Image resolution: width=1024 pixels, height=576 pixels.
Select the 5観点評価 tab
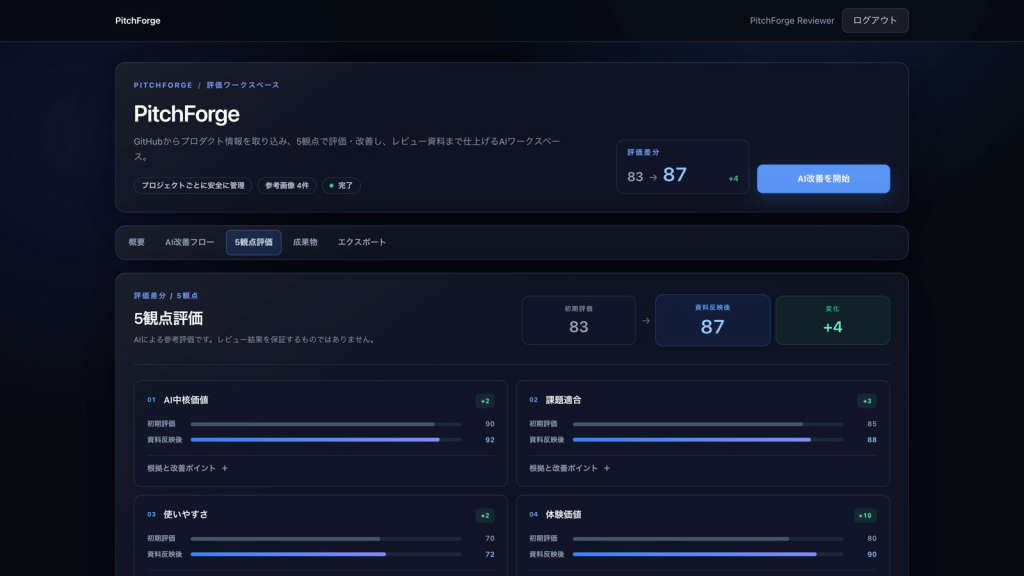(x=253, y=242)
